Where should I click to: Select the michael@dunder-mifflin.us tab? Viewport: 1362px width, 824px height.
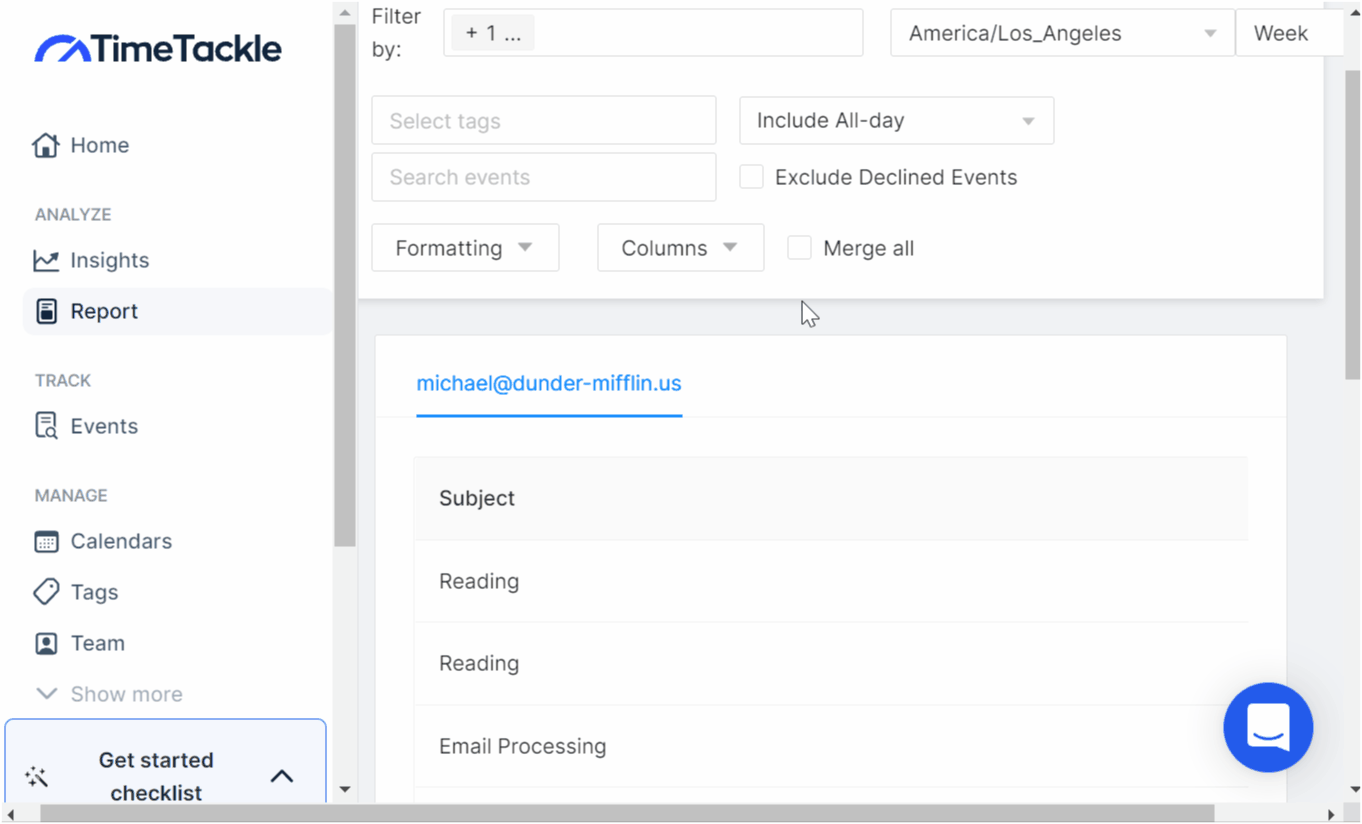549,383
